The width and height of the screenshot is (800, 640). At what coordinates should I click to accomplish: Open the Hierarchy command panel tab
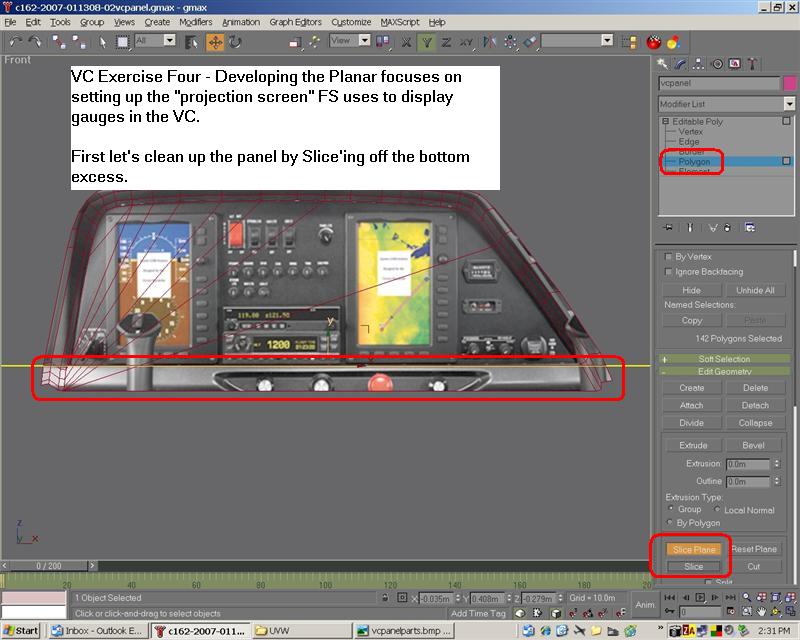[x=698, y=64]
